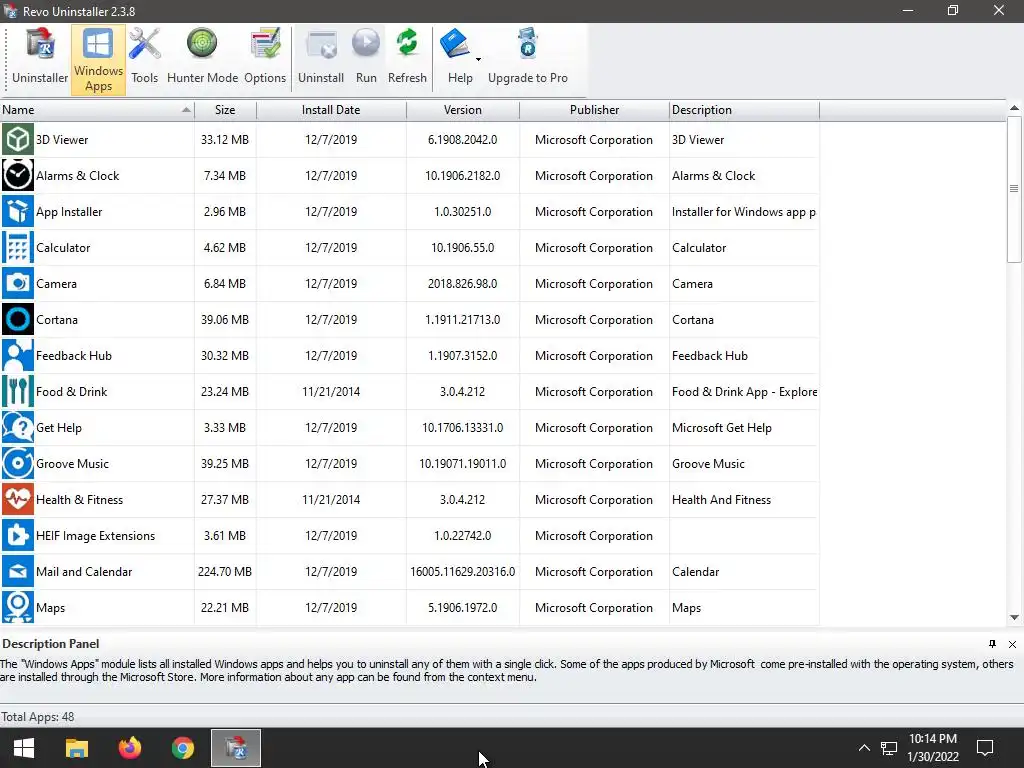The height and width of the screenshot is (768, 1024).
Task: Click the Run toolbar button
Action: [366, 59]
